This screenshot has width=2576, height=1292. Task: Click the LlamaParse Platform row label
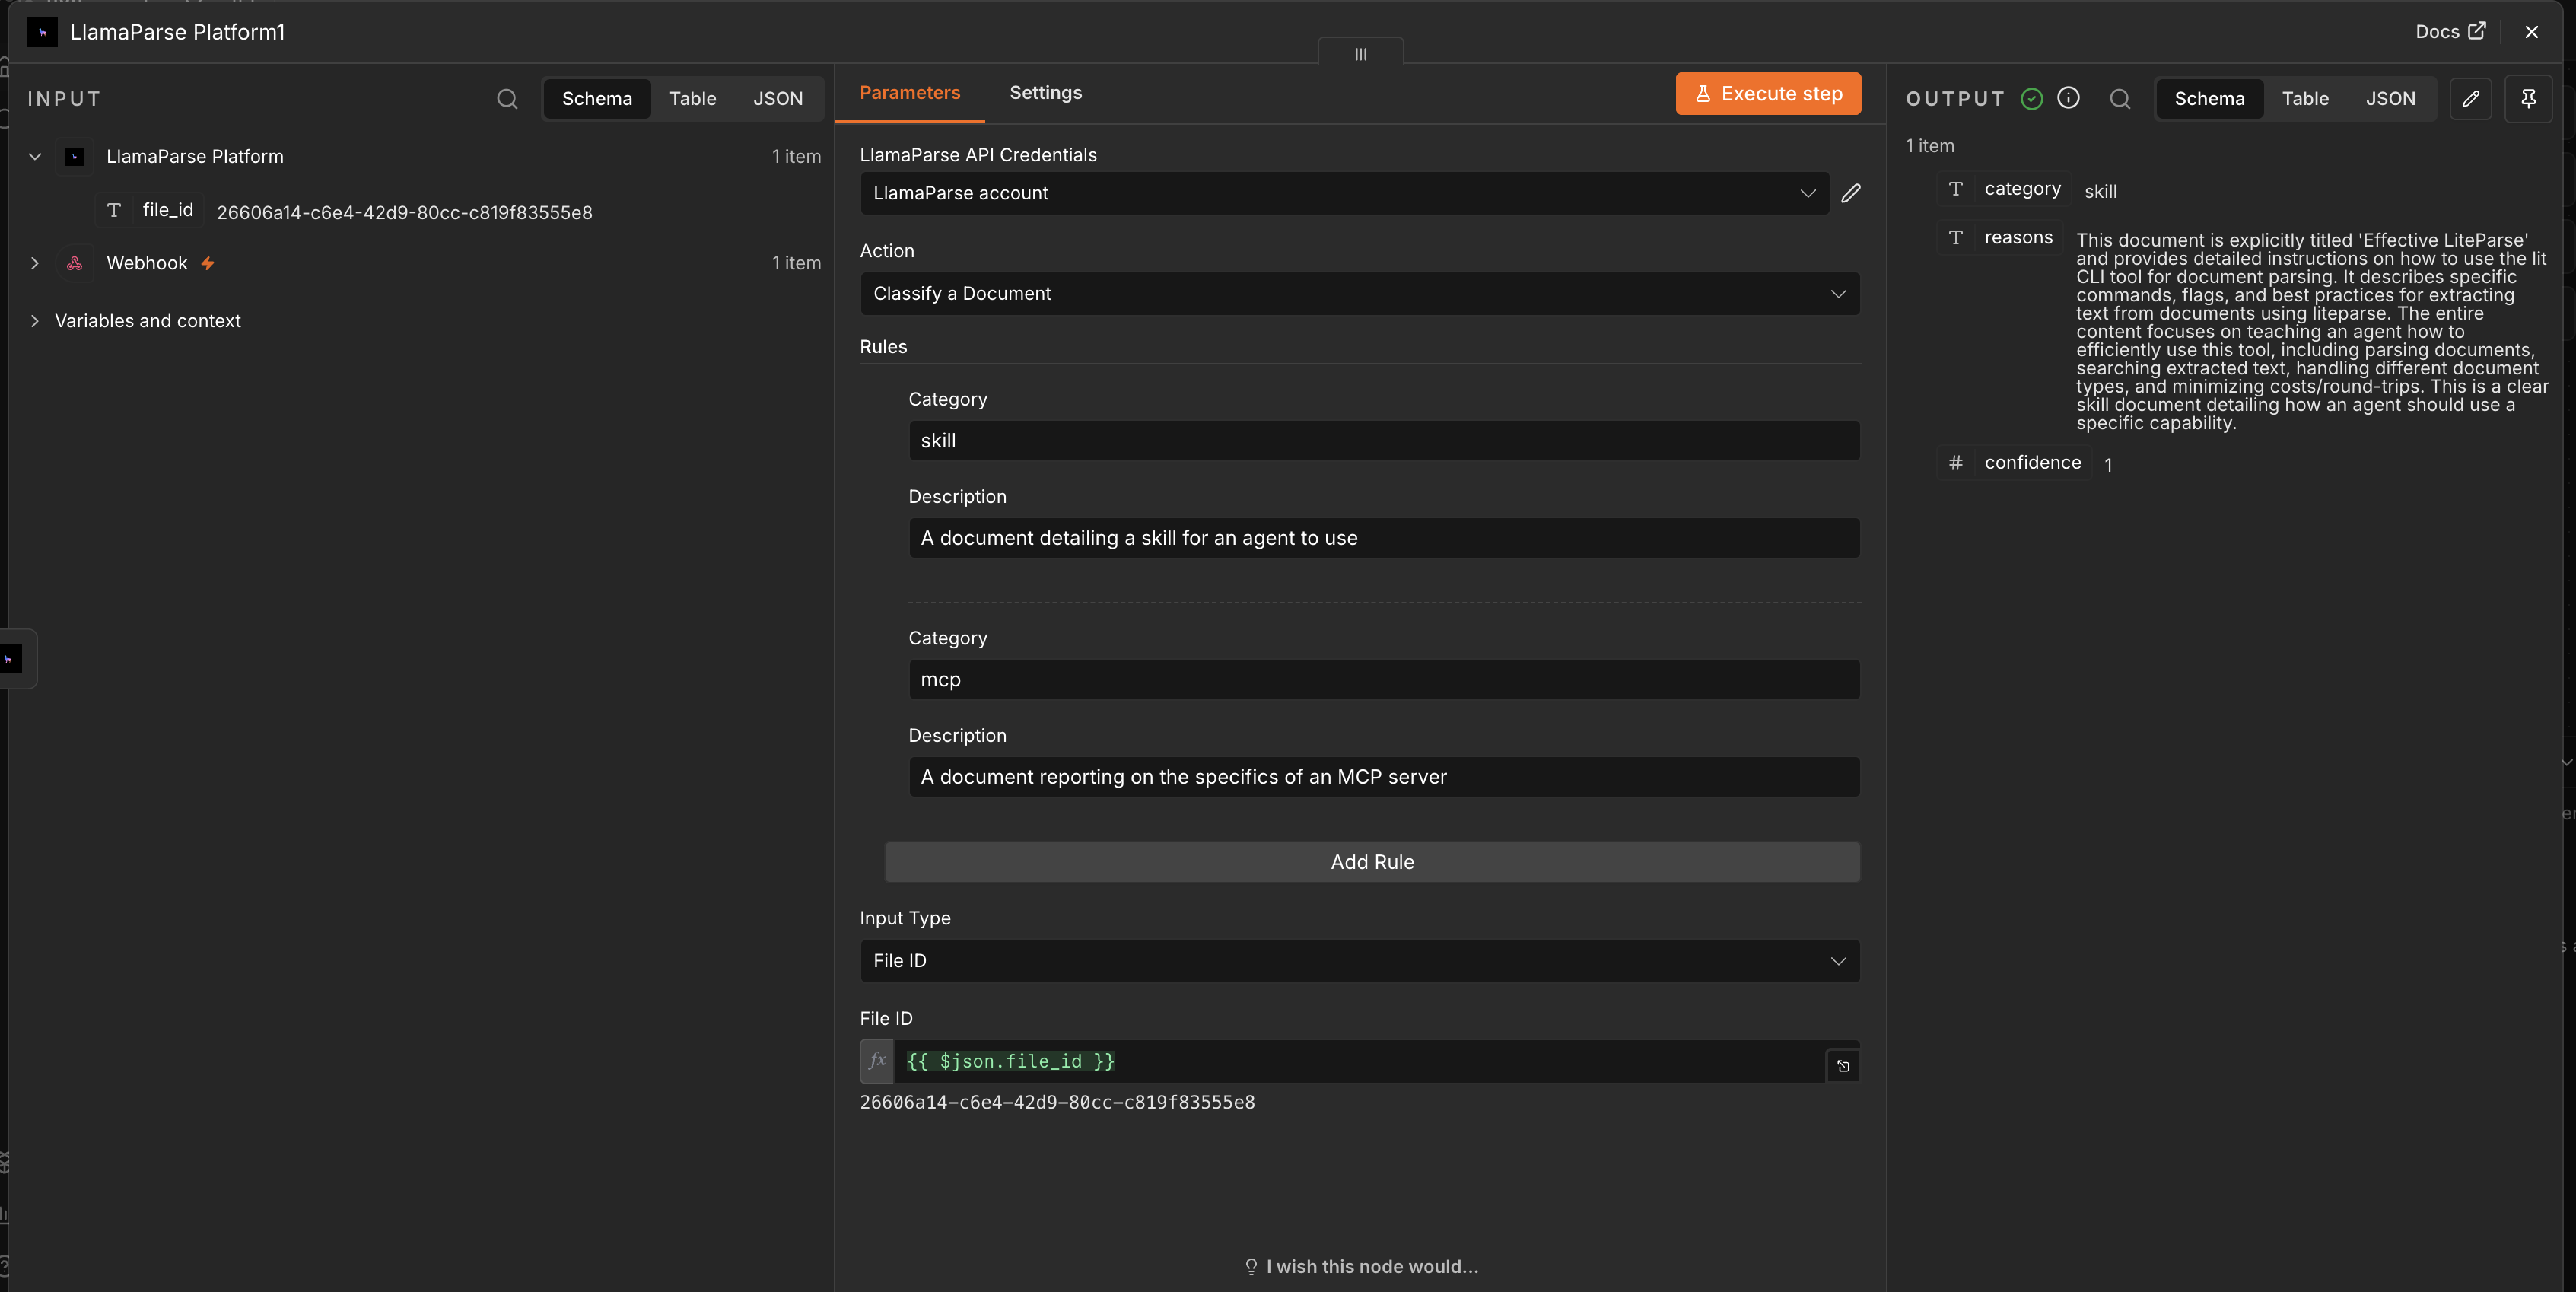[195, 157]
